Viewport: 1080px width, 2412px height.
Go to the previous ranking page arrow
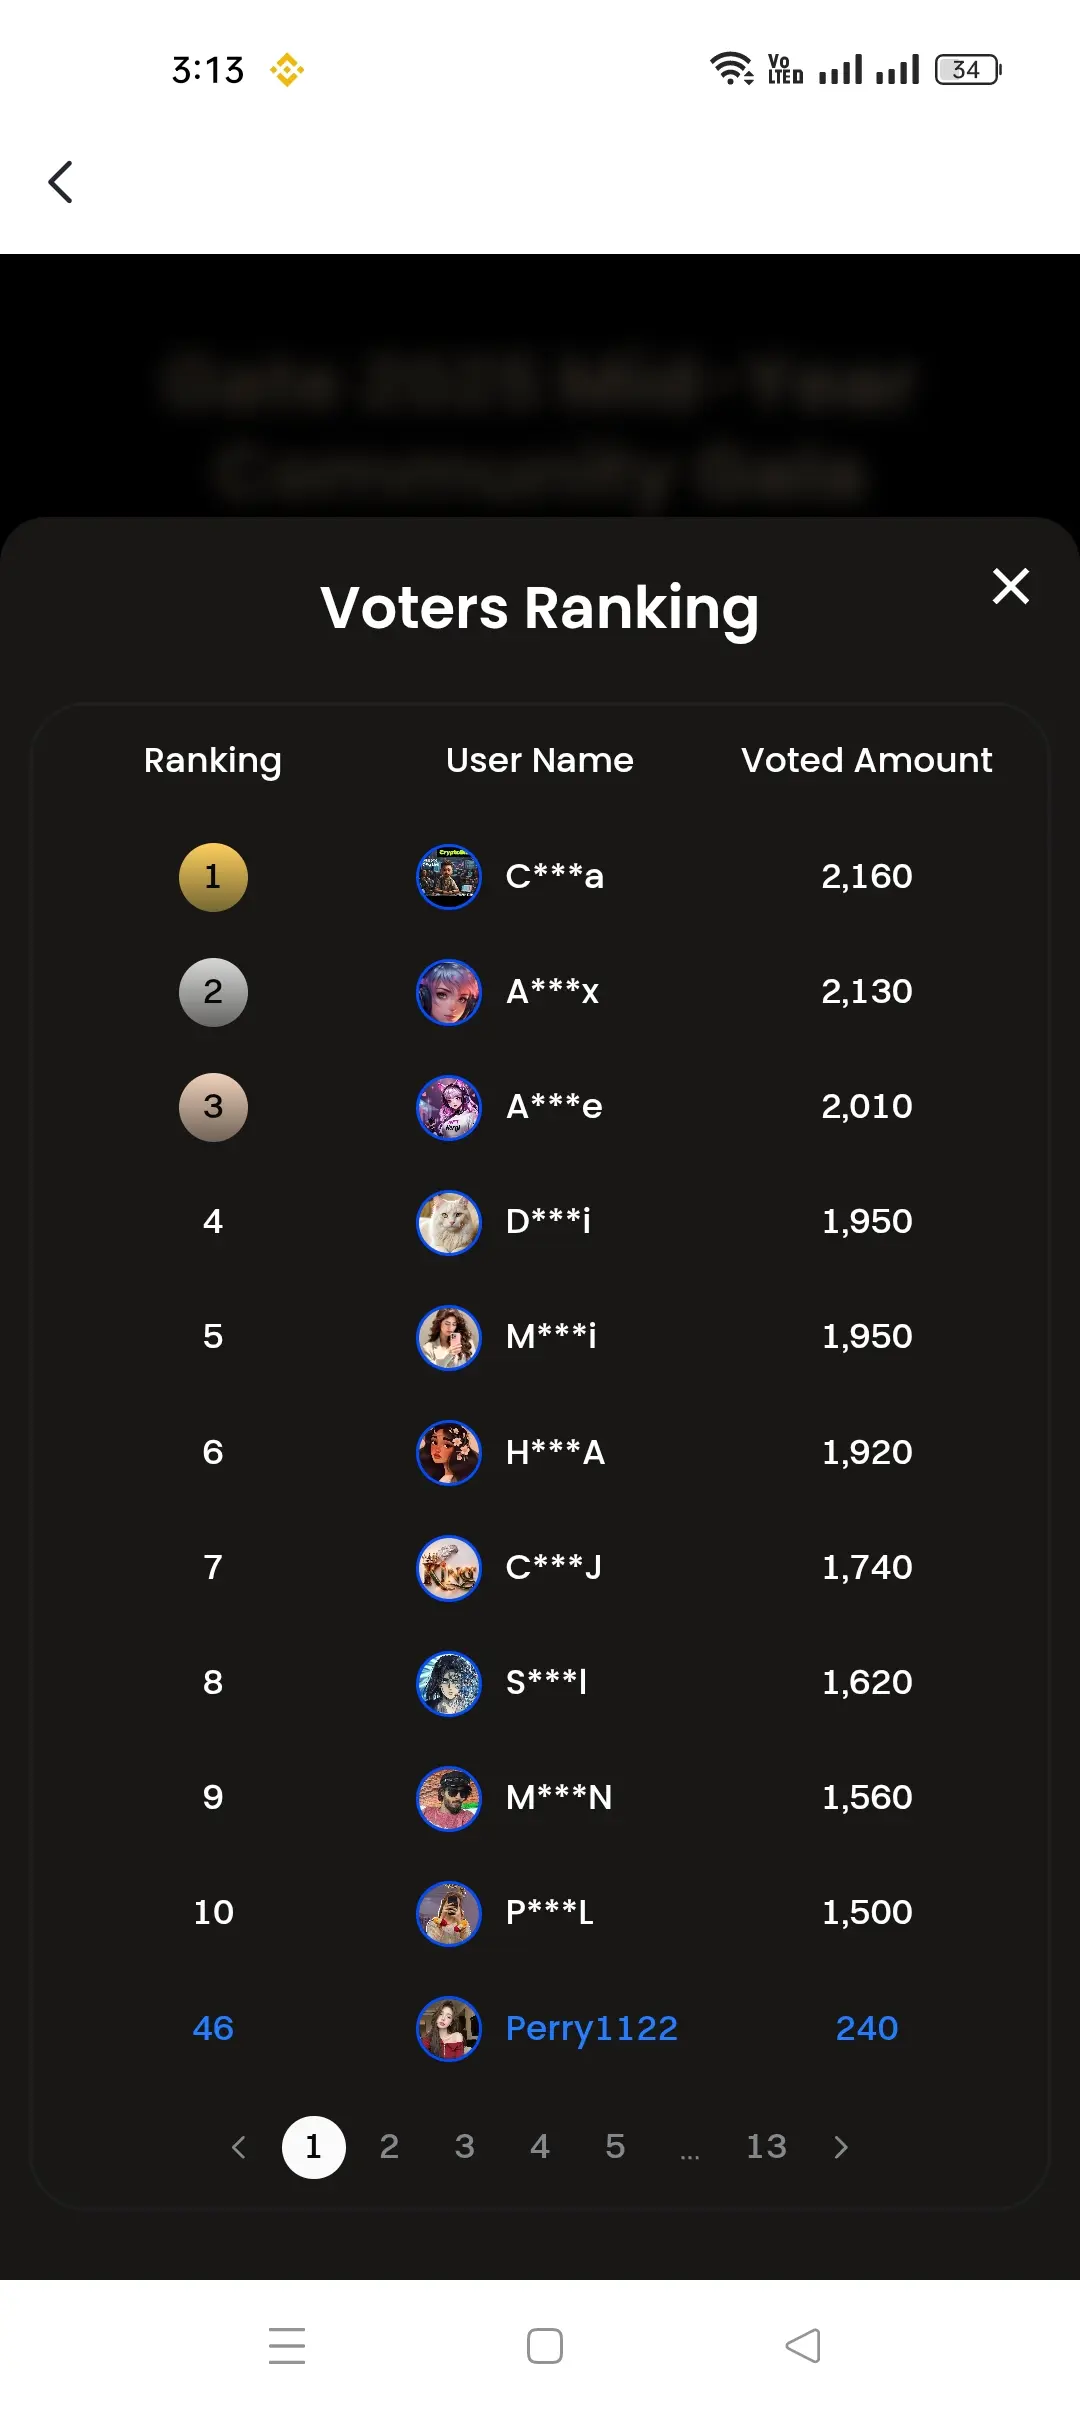click(238, 2147)
